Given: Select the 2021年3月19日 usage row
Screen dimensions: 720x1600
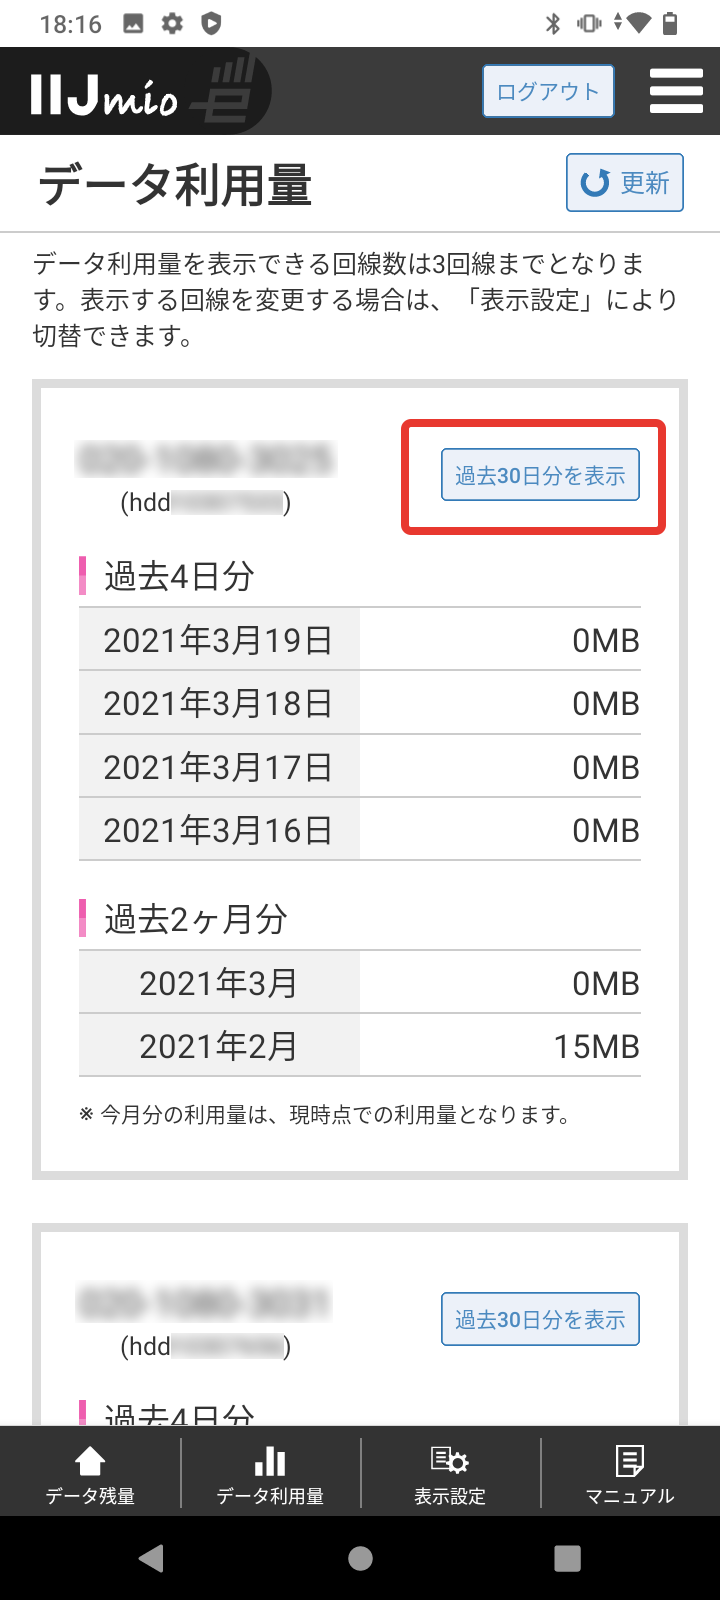Looking at the screenshot, I should 360,640.
